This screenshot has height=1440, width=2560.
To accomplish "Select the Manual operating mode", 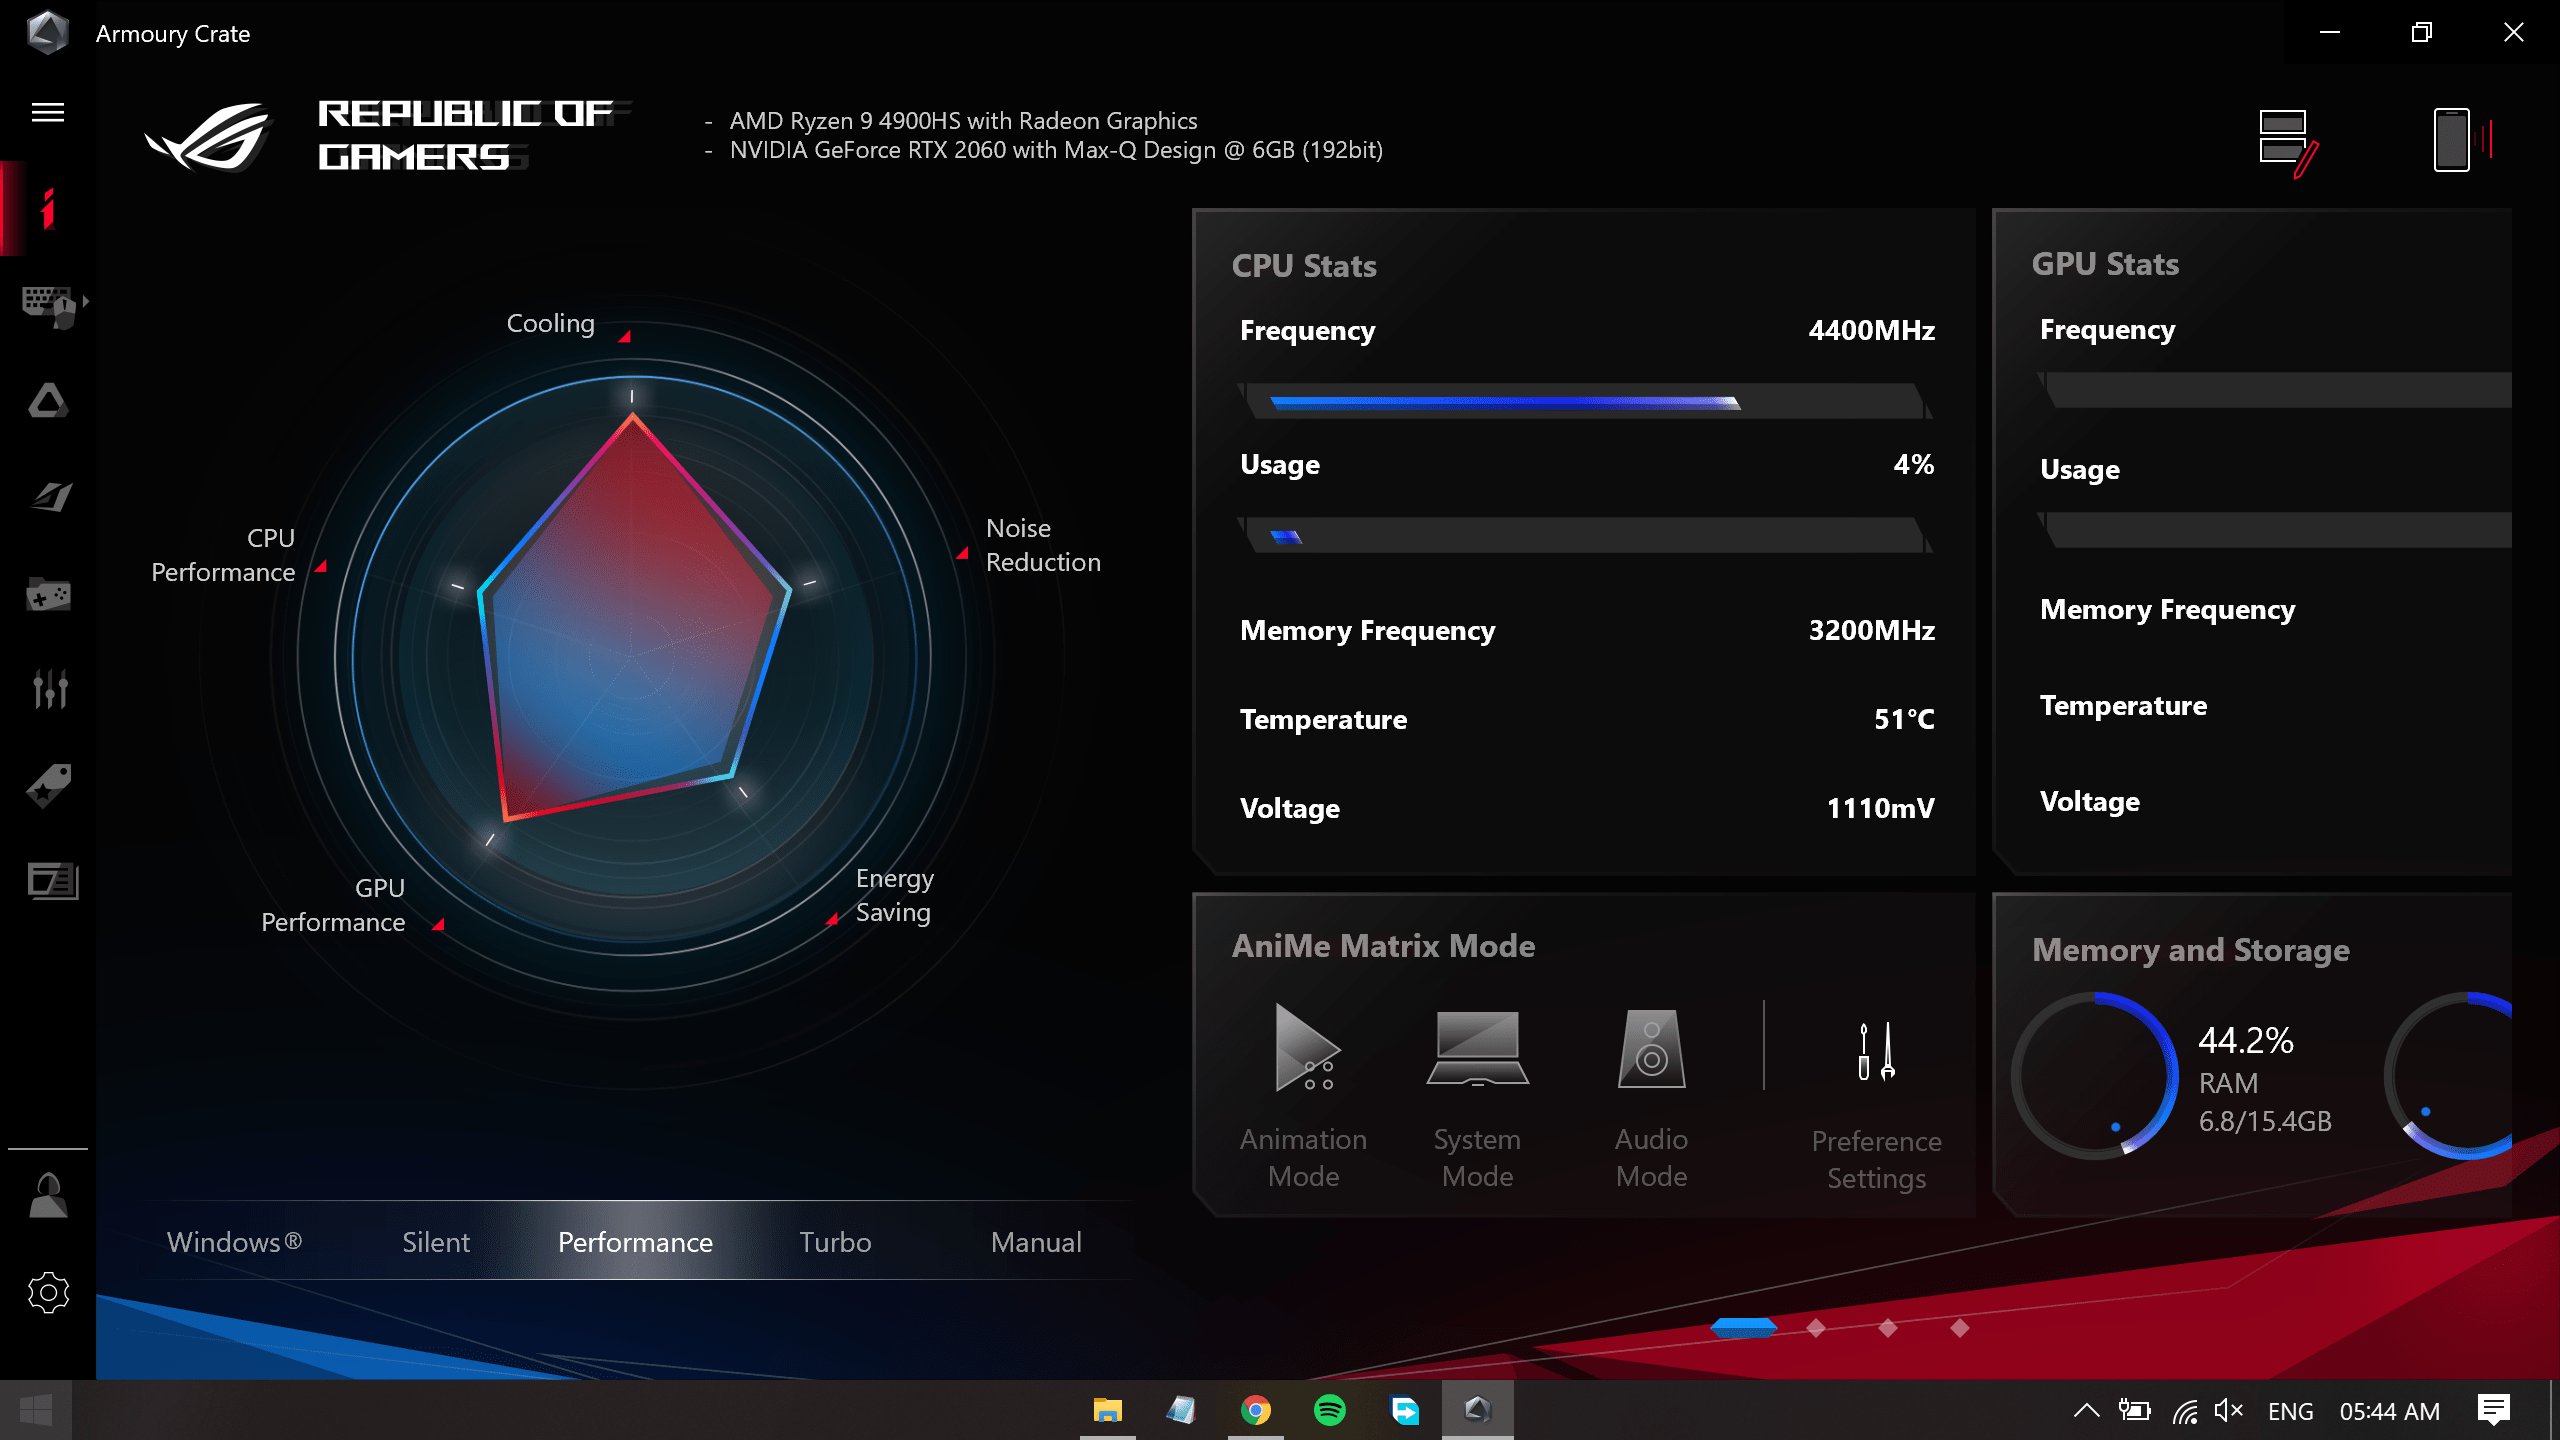I will click(x=1036, y=1242).
